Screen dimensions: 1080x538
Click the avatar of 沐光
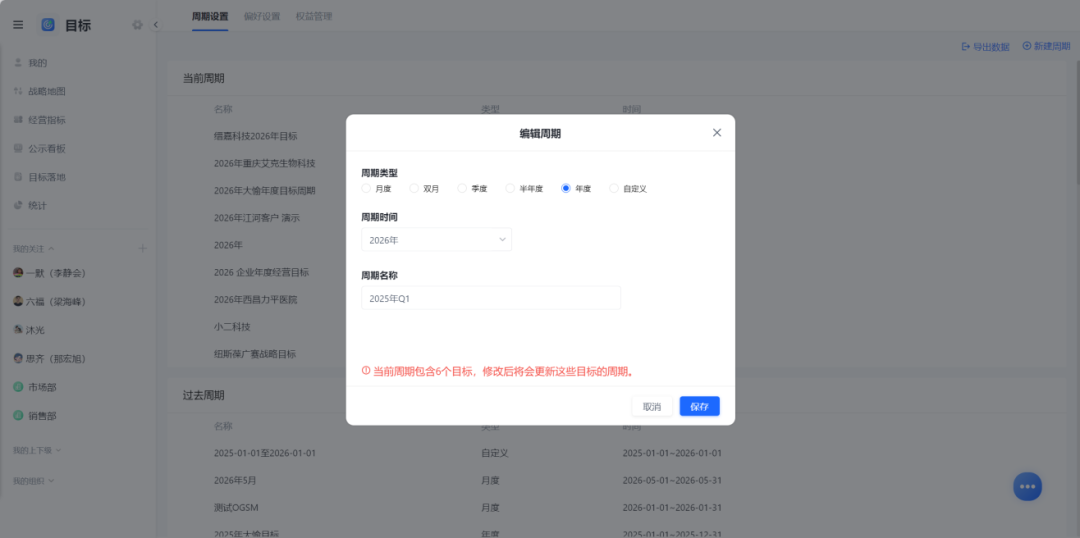[19, 330]
